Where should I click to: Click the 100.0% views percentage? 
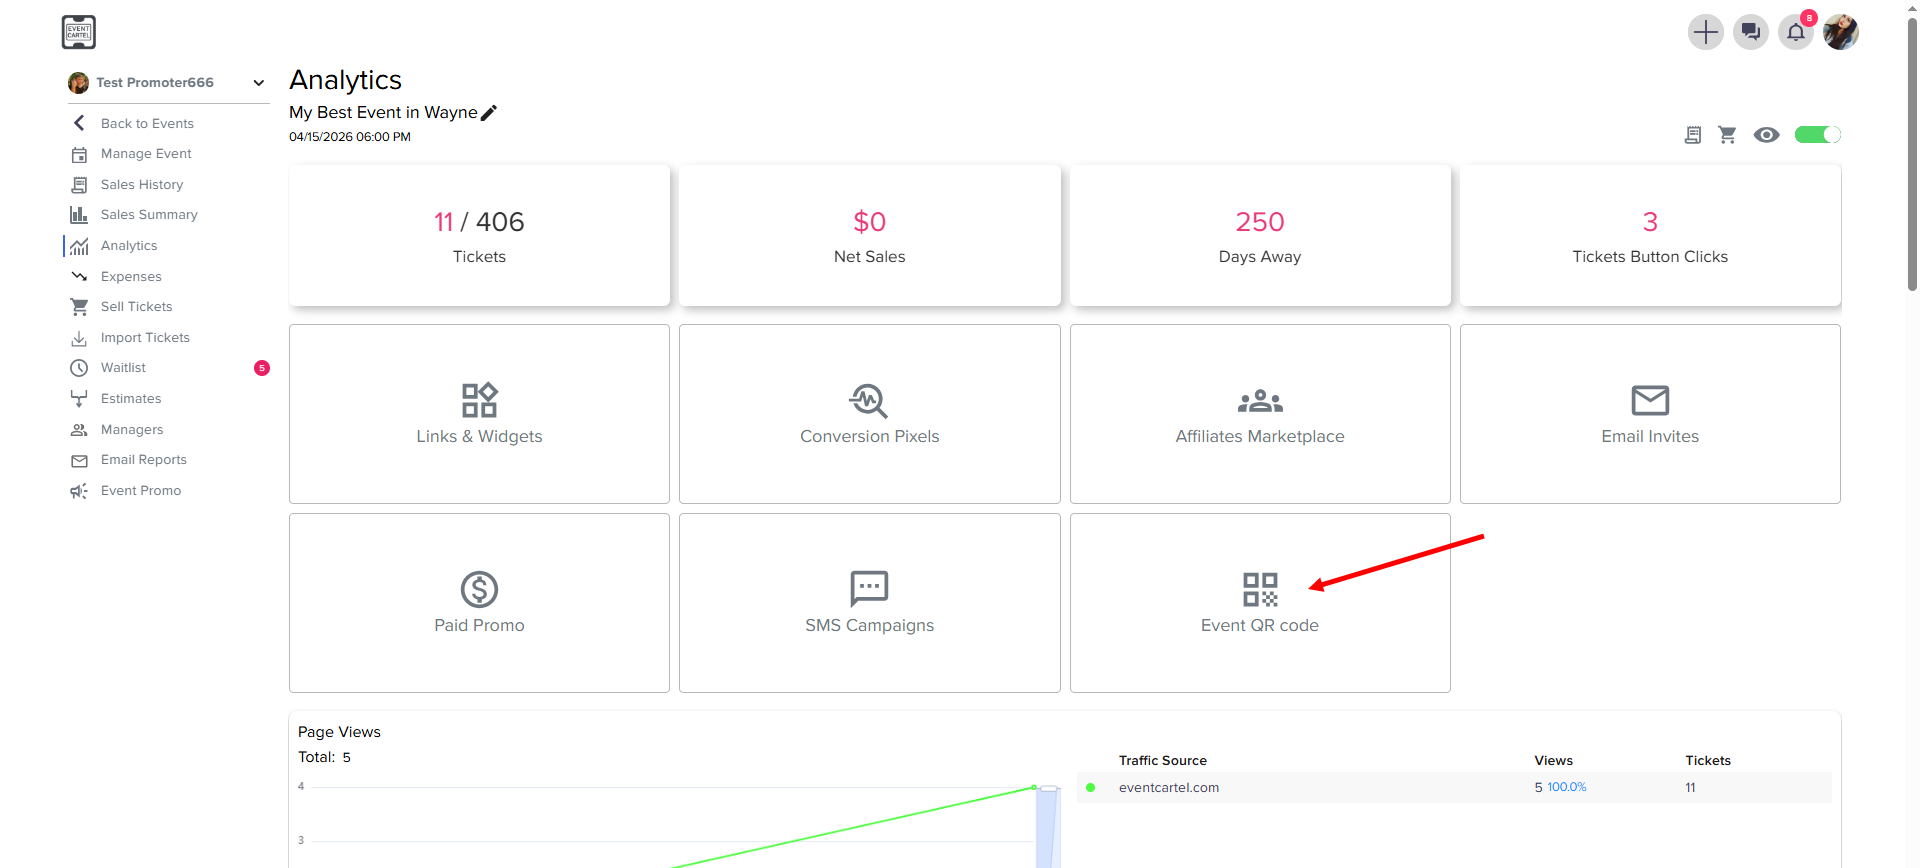coord(1567,788)
